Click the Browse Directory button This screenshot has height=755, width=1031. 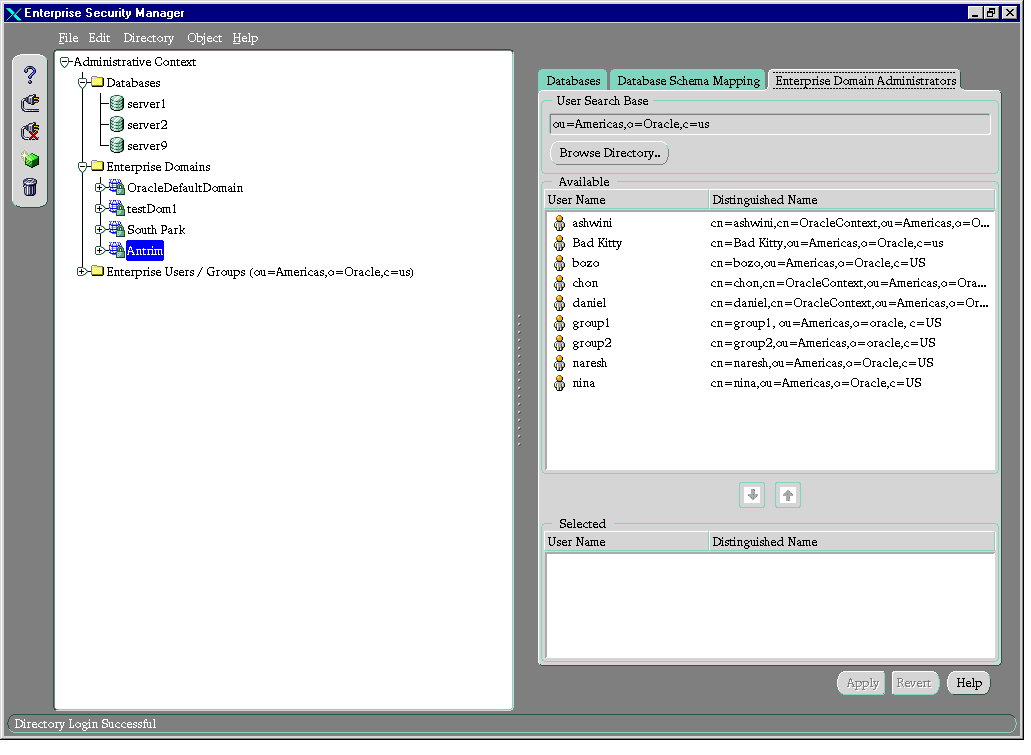tap(609, 154)
